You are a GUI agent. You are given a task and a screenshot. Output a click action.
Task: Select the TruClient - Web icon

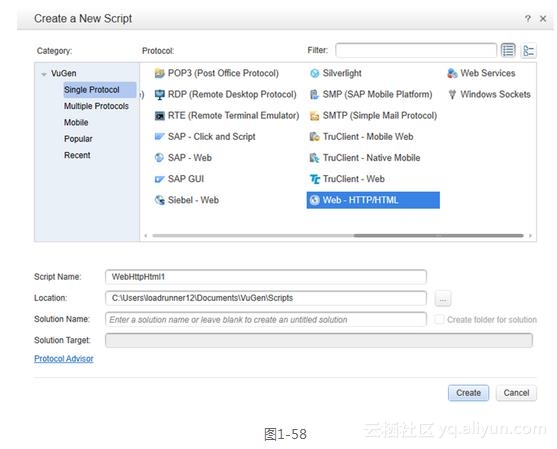(x=314, y=179)
